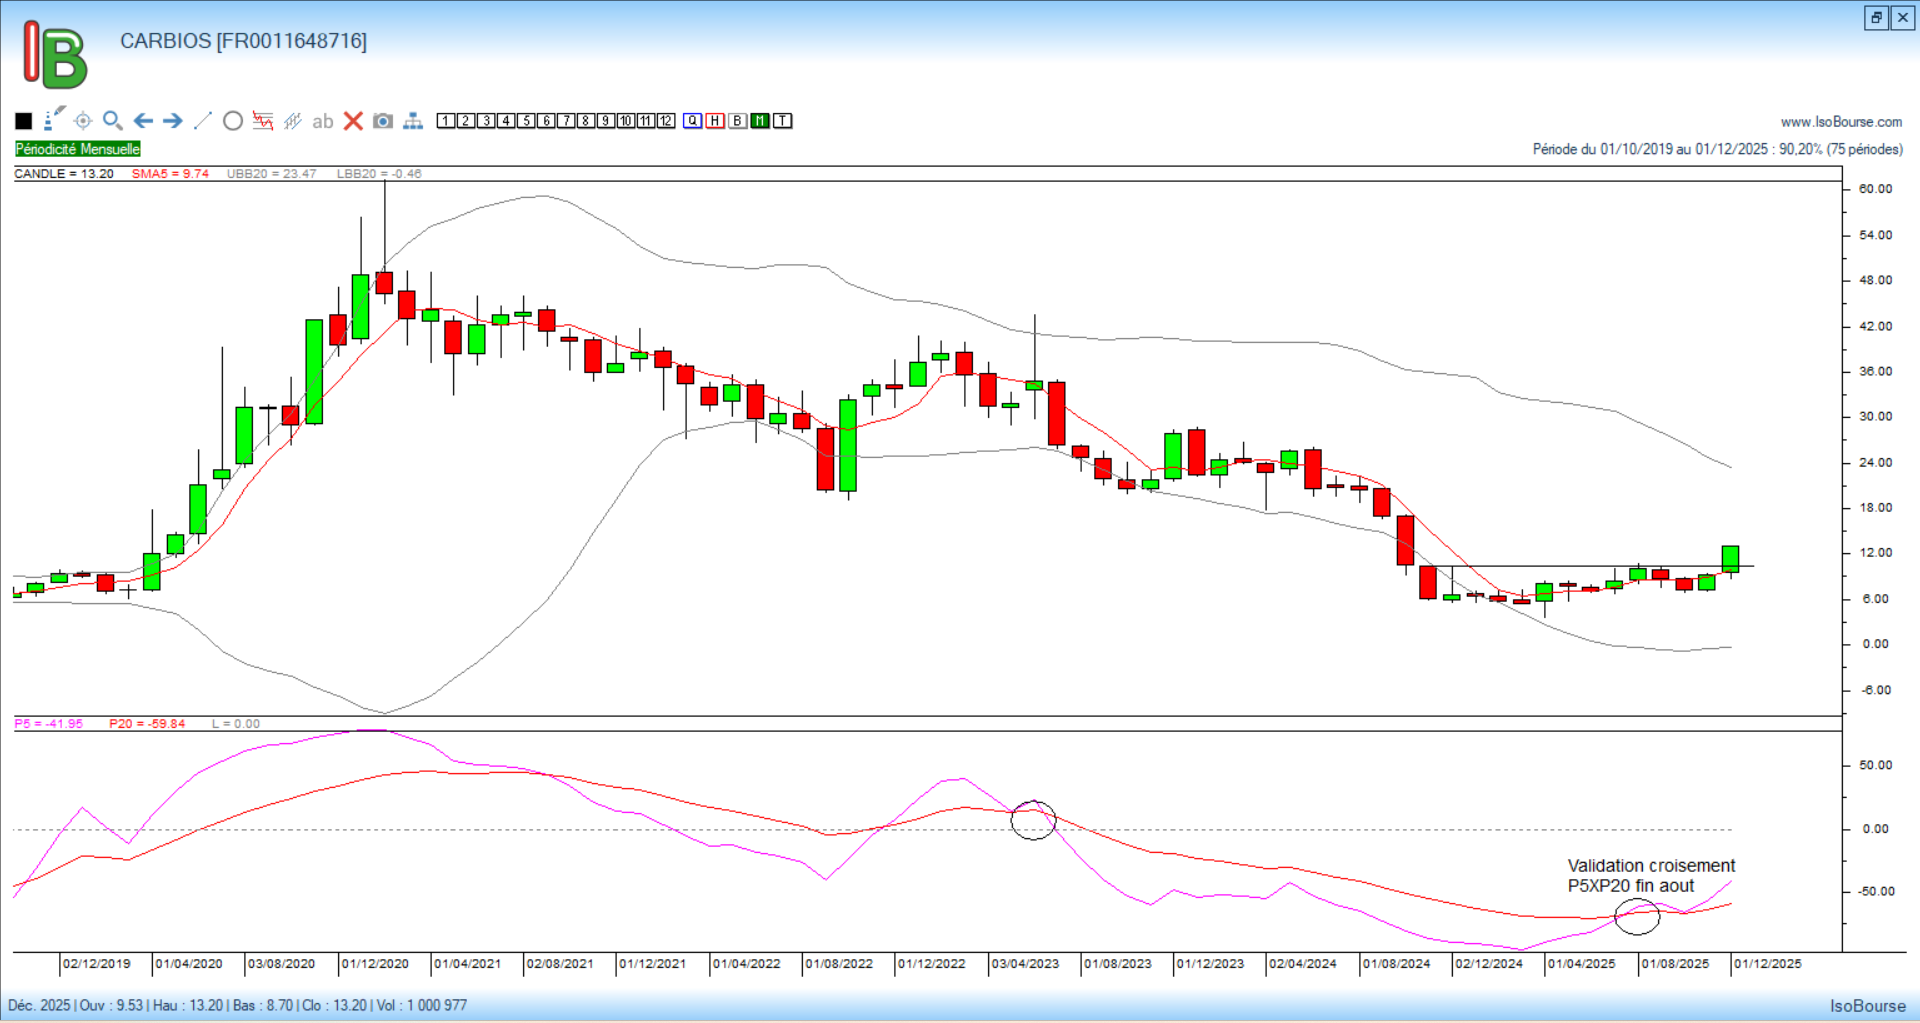Image resolution: width=1920 pixels, height=1023 pixels.
Task: Select the trend line drawing tool
Action: click(x=203, y=121)
